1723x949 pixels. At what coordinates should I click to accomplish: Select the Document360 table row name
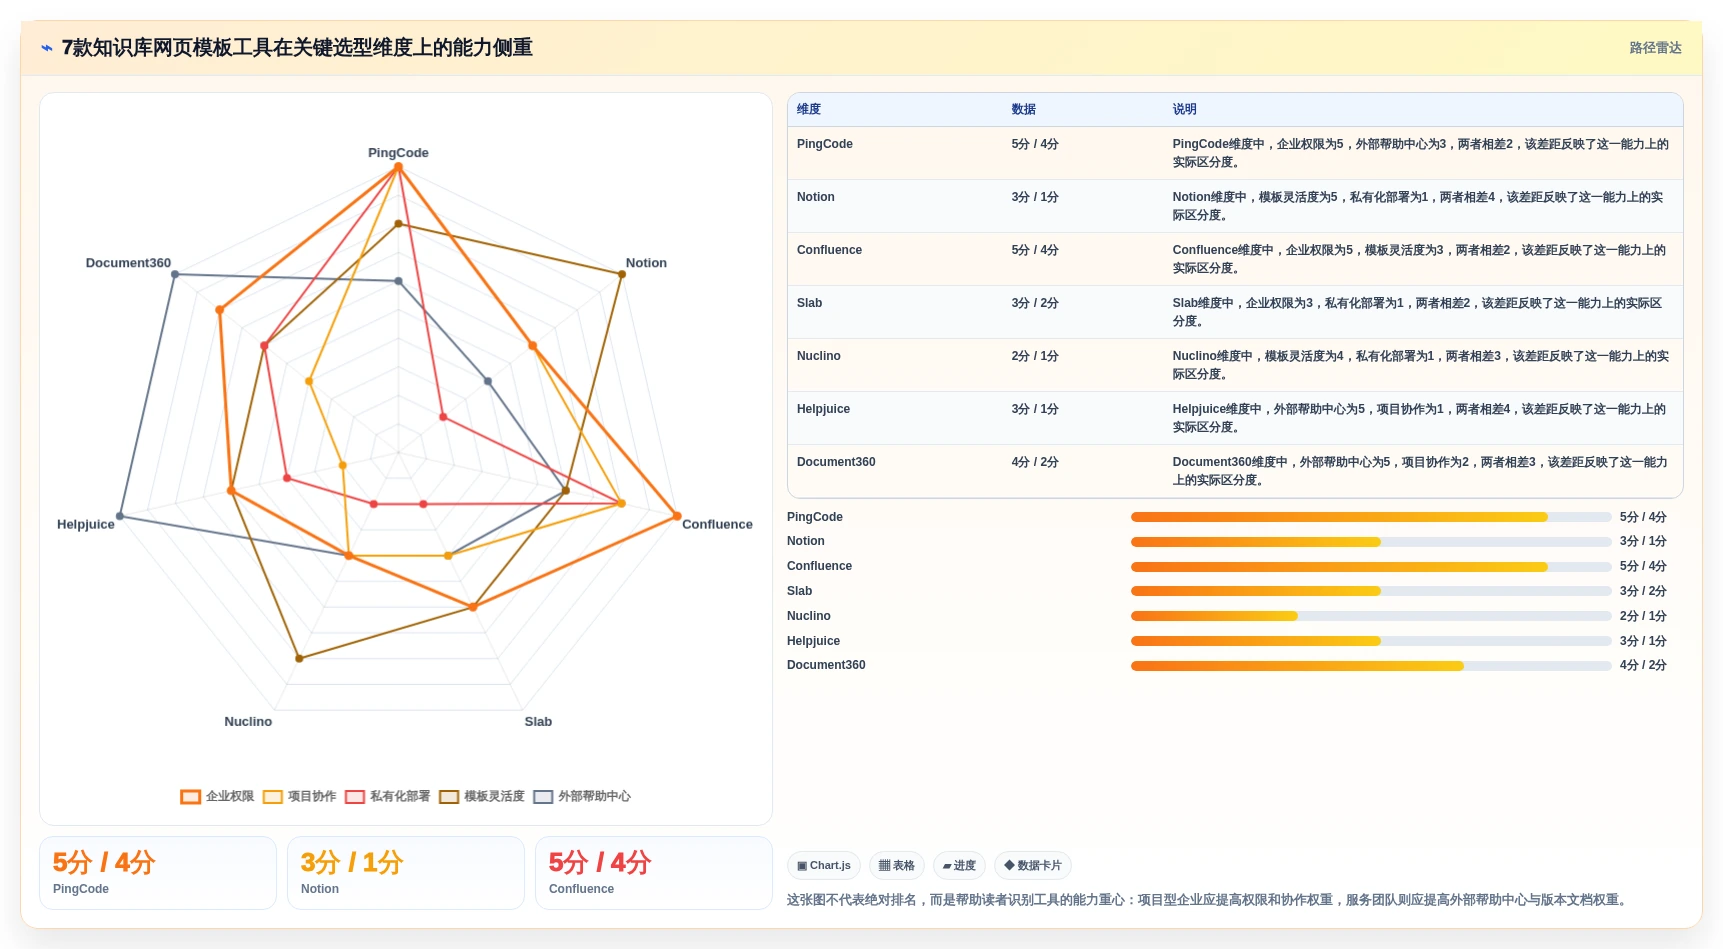pyautogui.click(x=836, y=462)
